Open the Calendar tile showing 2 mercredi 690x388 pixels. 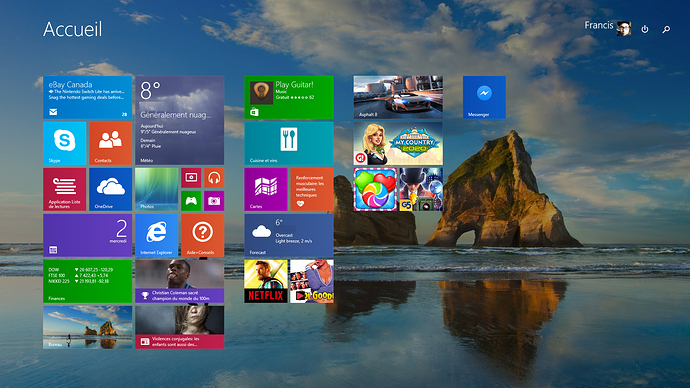[x=88, y=235]
